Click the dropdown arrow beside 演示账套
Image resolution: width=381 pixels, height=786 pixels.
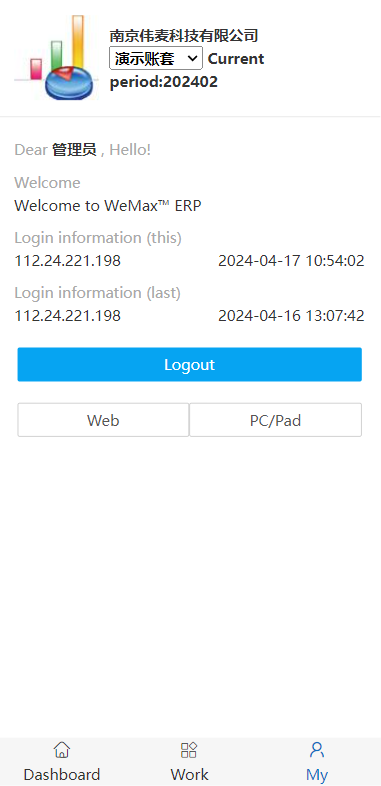[x=192, y=58]
